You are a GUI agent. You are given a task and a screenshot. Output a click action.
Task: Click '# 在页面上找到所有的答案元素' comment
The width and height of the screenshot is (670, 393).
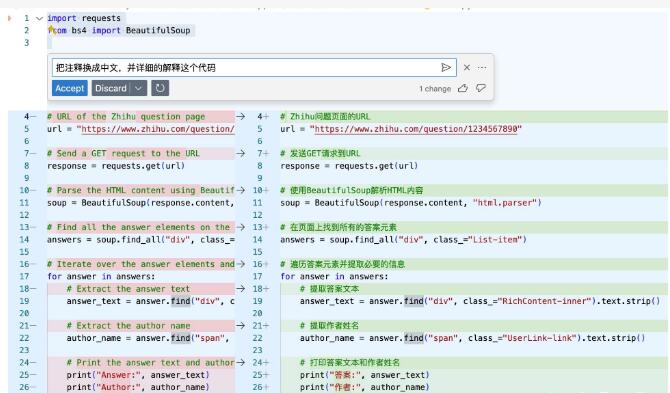(x=338, y=227)
